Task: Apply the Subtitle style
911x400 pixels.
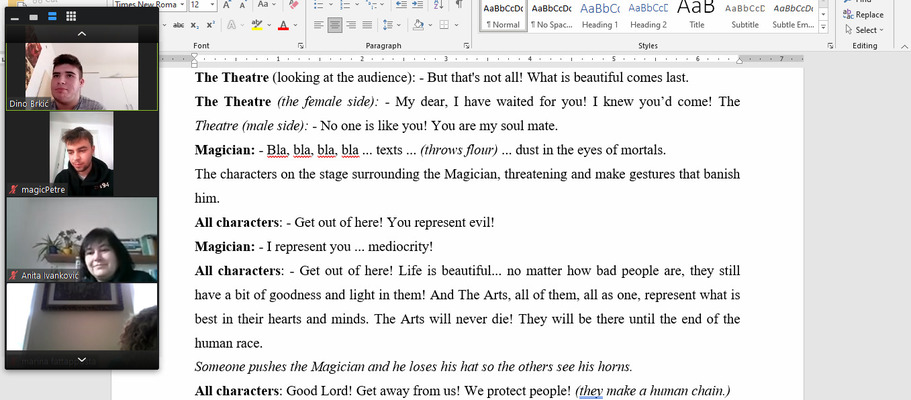Action: [x=745, y=16]
